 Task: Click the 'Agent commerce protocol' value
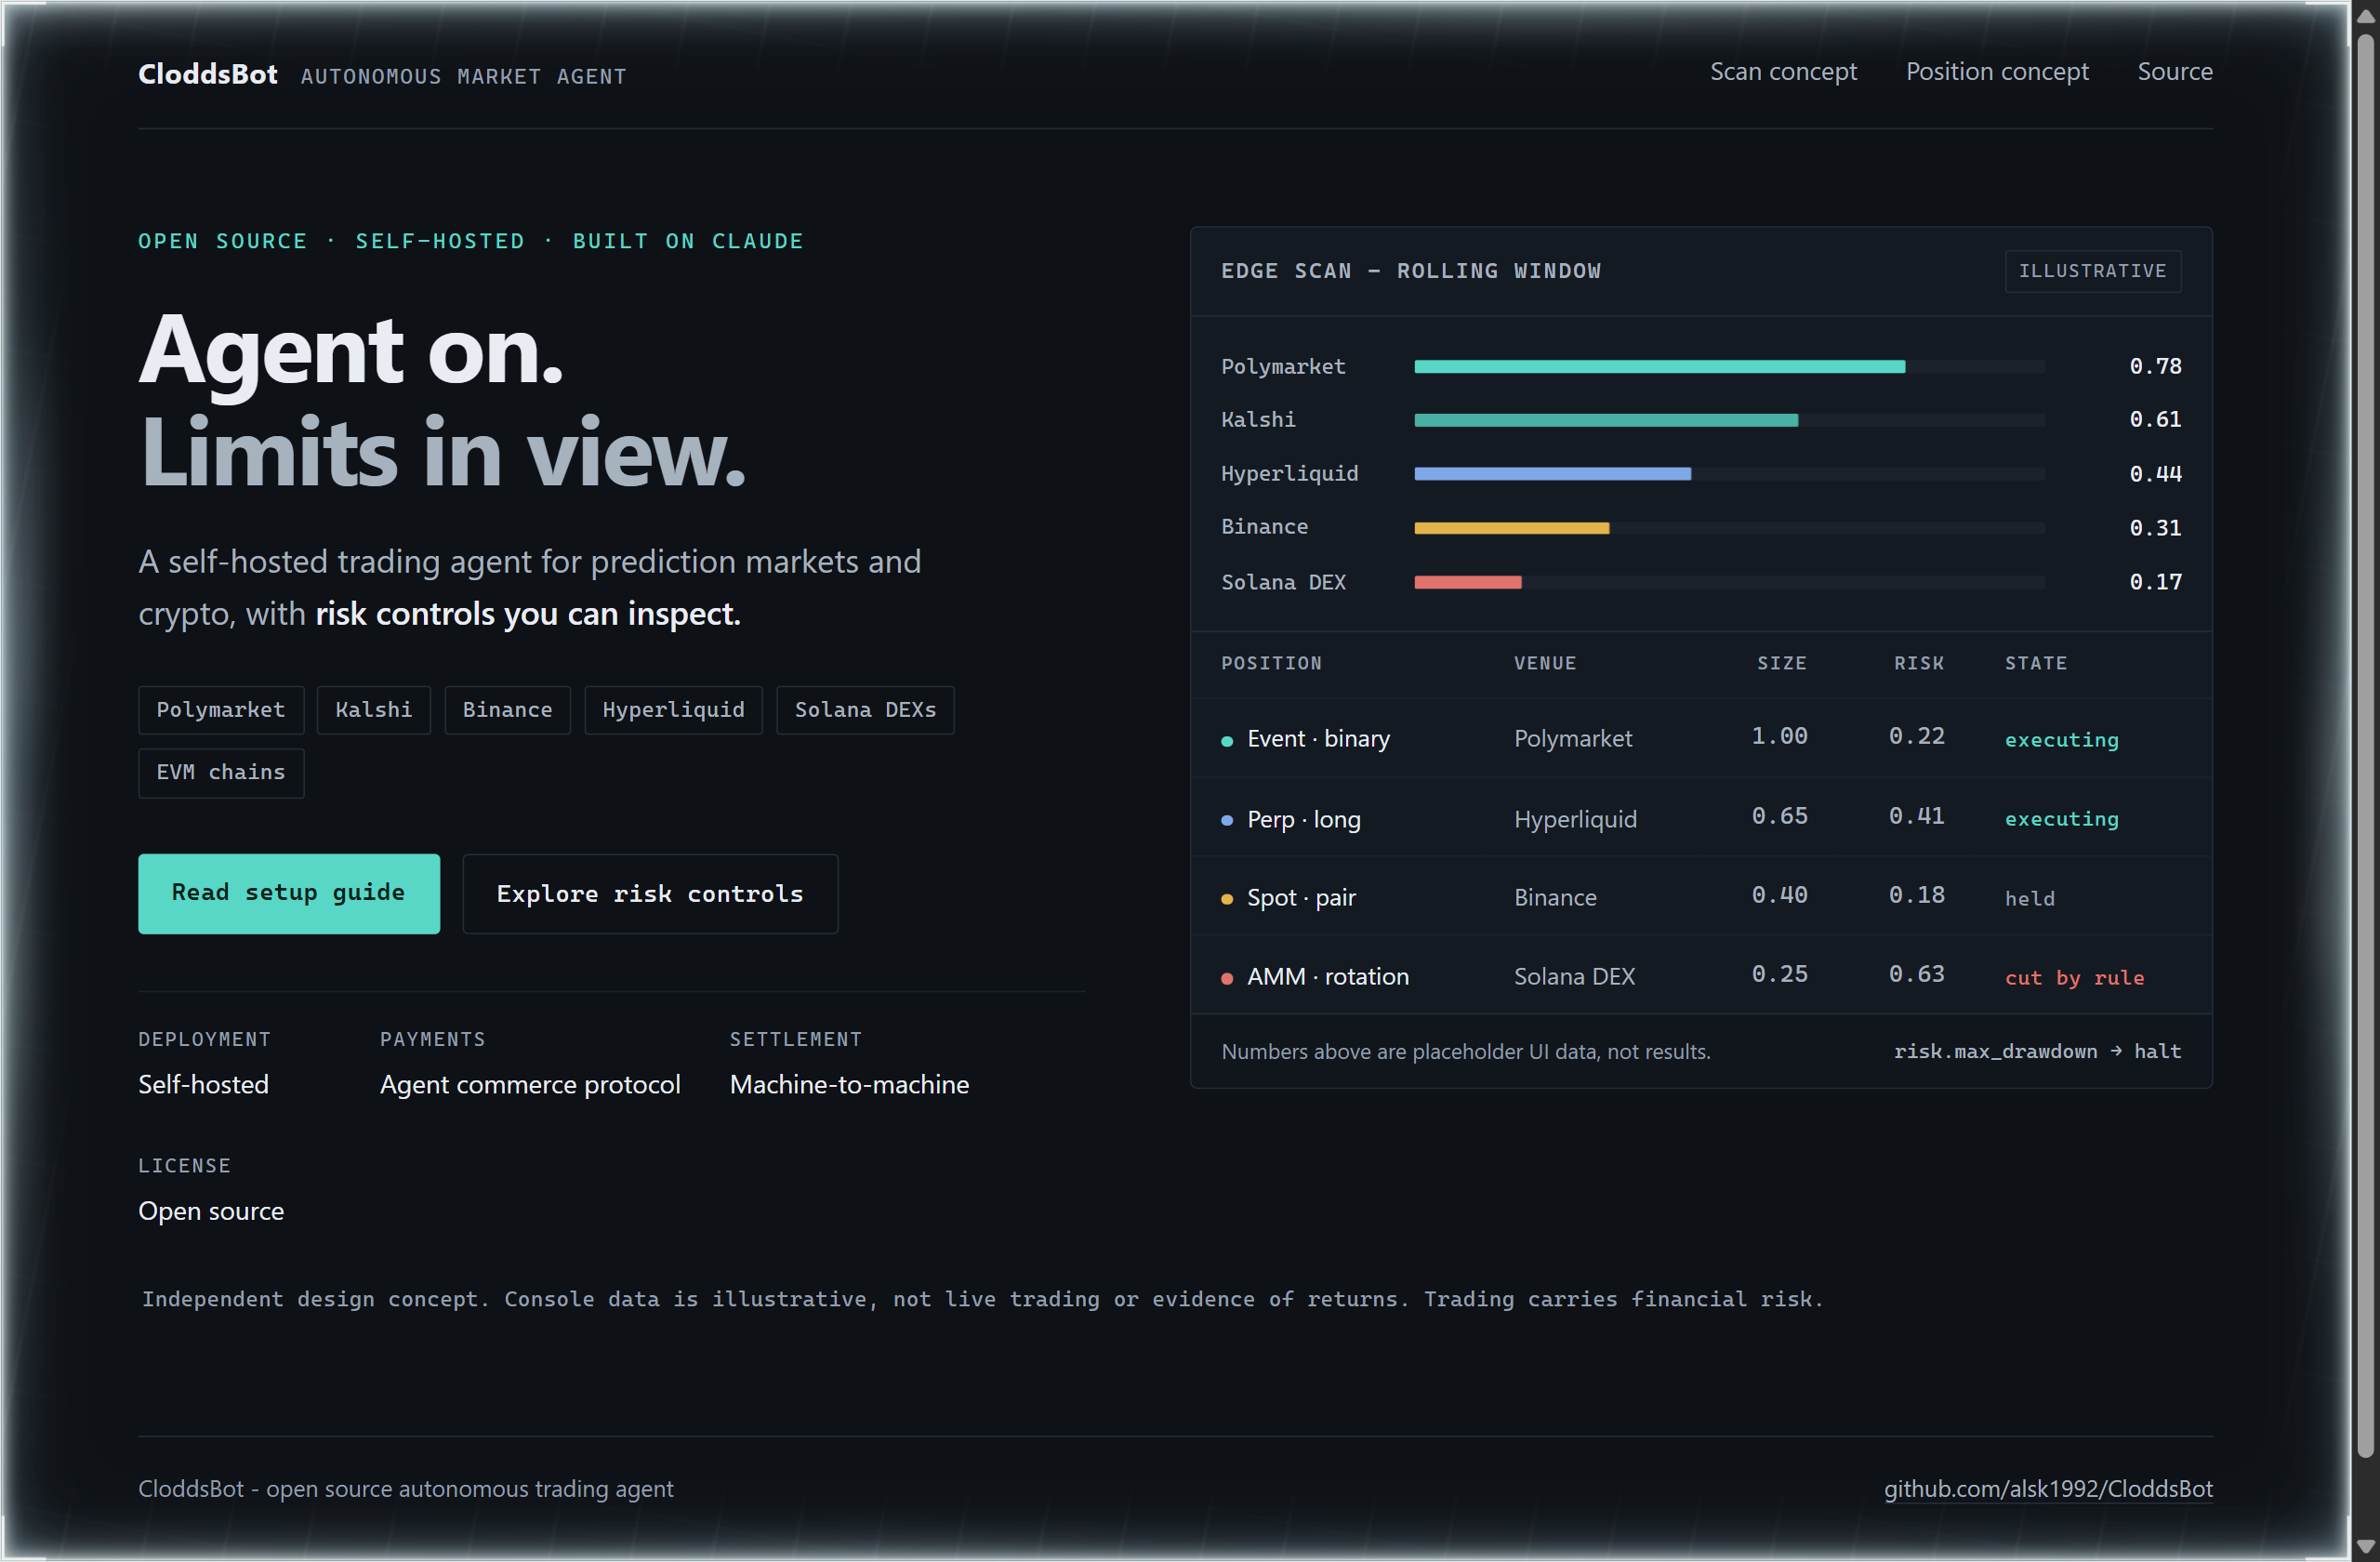(x=530, y=1084)
